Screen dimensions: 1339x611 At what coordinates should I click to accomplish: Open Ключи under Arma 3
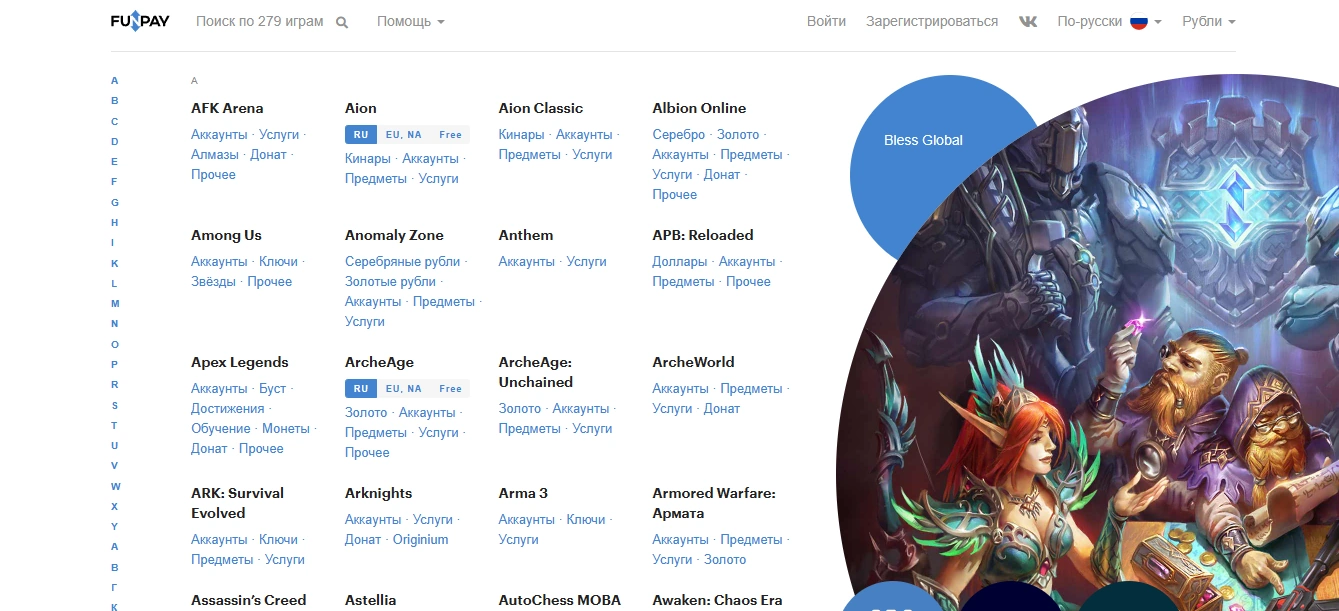(x=586, y=519)
